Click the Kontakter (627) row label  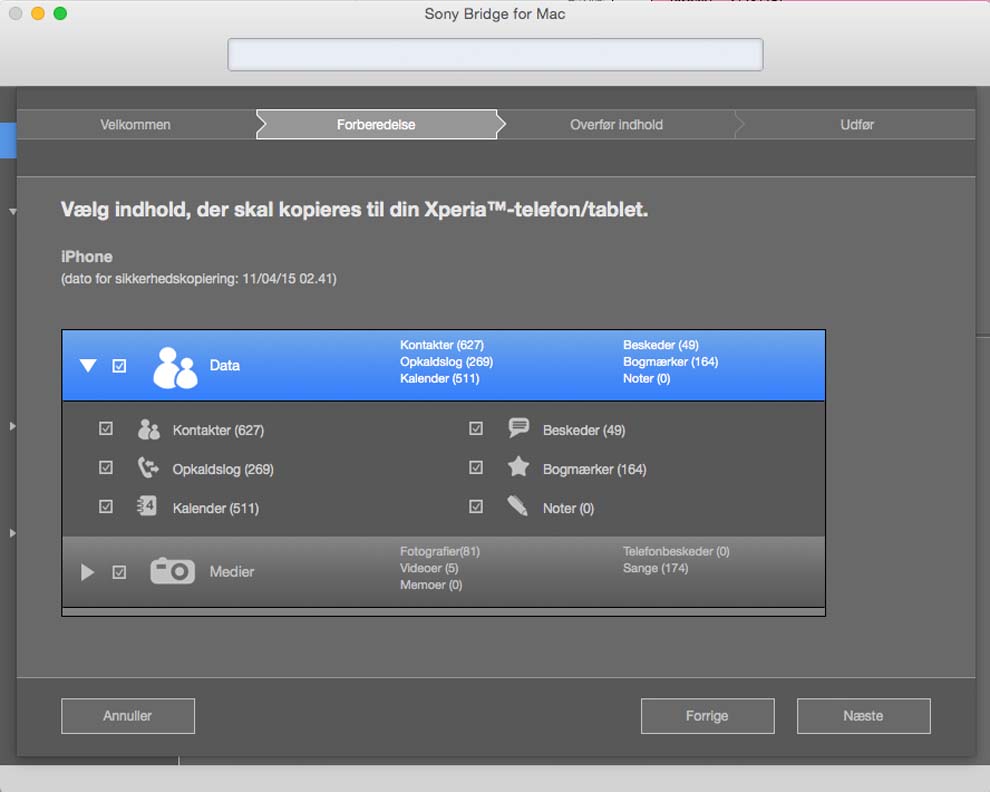tap(218, 430)
